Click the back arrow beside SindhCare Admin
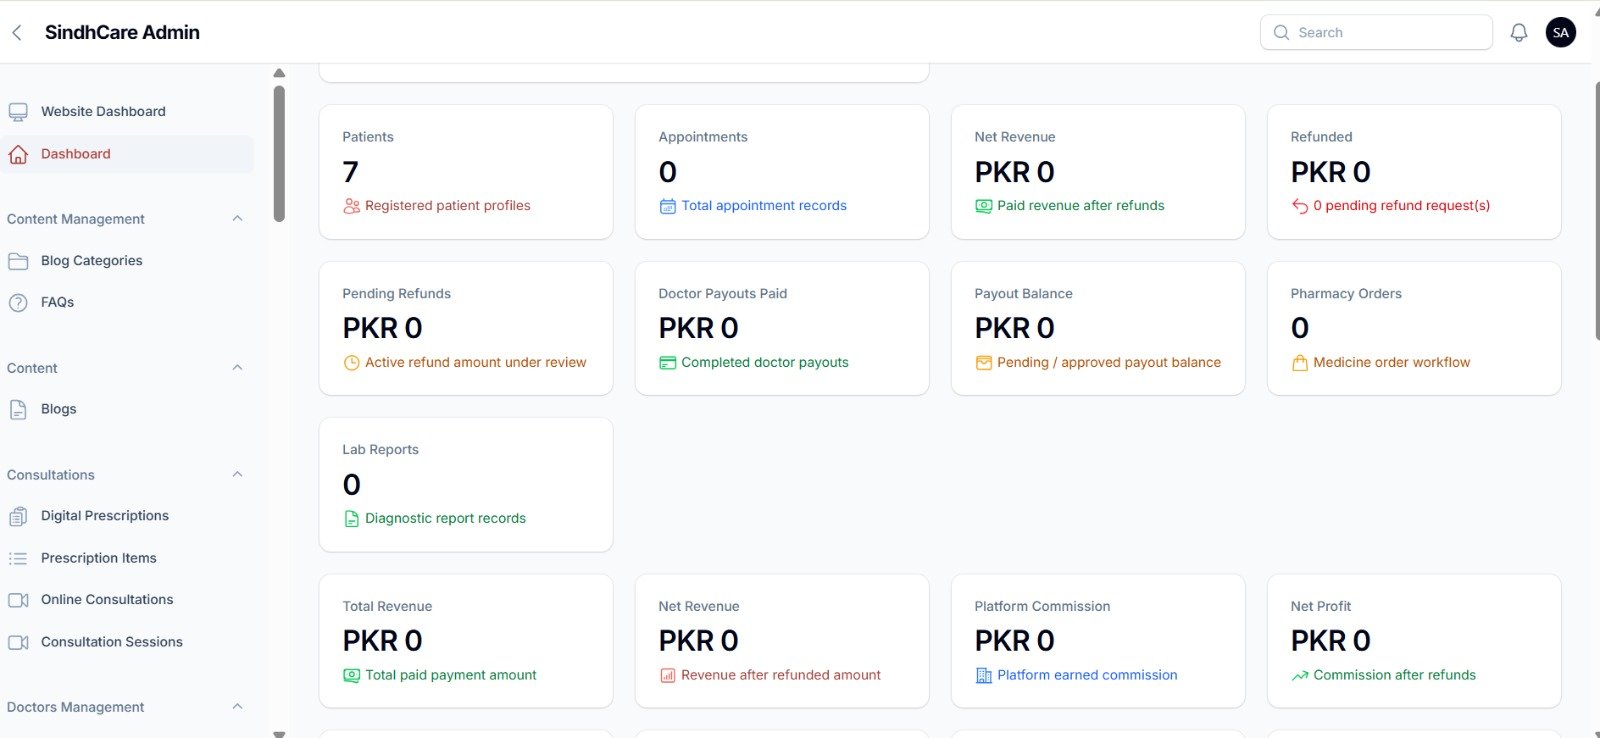1600x738 pixels. [17, 33]
